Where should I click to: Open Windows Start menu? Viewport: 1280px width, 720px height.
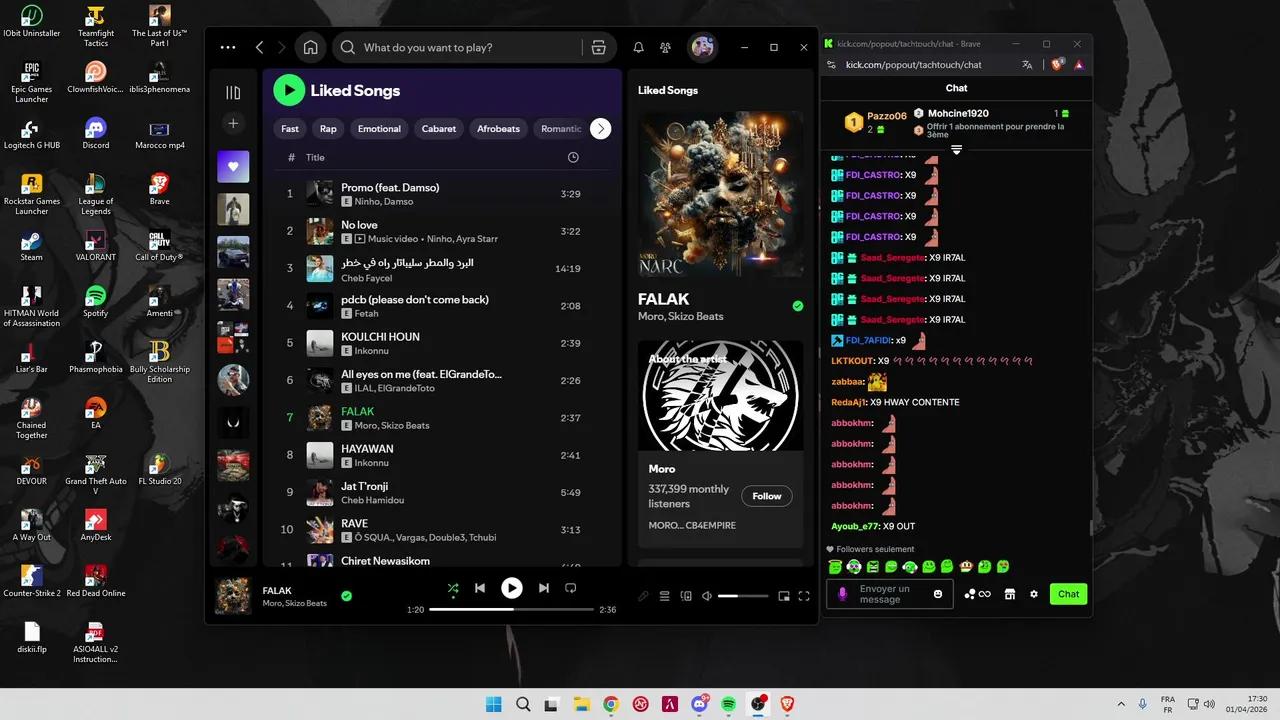click(493, 704)
